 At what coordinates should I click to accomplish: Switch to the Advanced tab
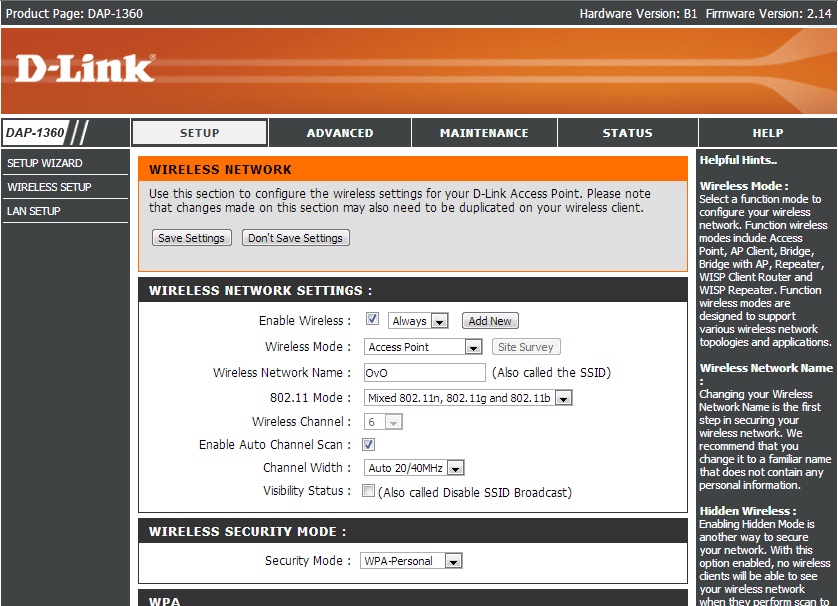pos(340,133)
